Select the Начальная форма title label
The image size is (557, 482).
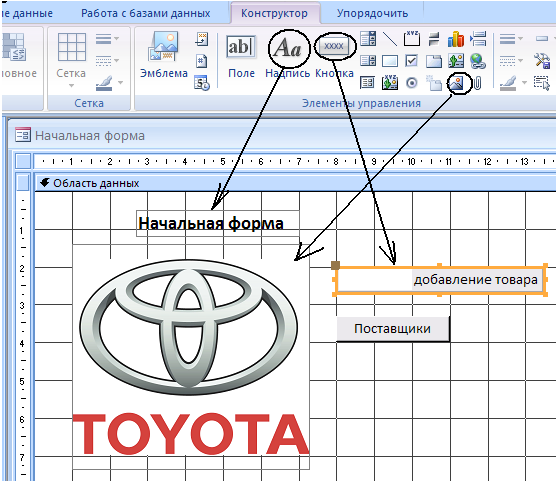pos(218,223)
